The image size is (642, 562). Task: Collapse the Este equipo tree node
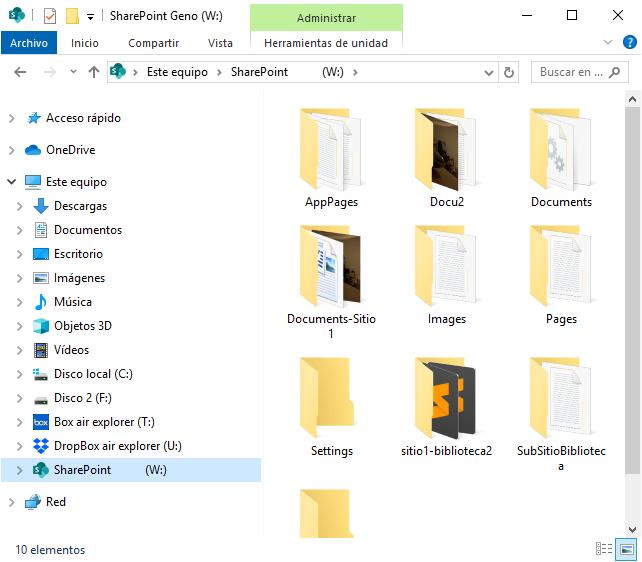click(x=11, y=182)
